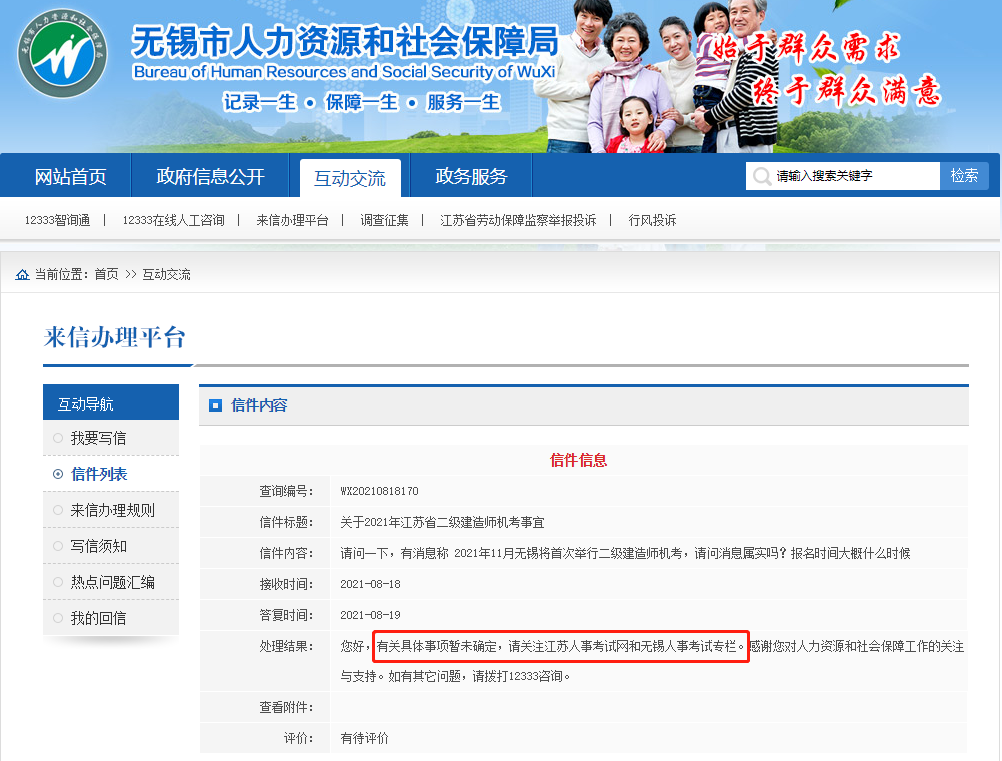Click the 检索 search button
1002x761 pixels.
pos(963,175)
